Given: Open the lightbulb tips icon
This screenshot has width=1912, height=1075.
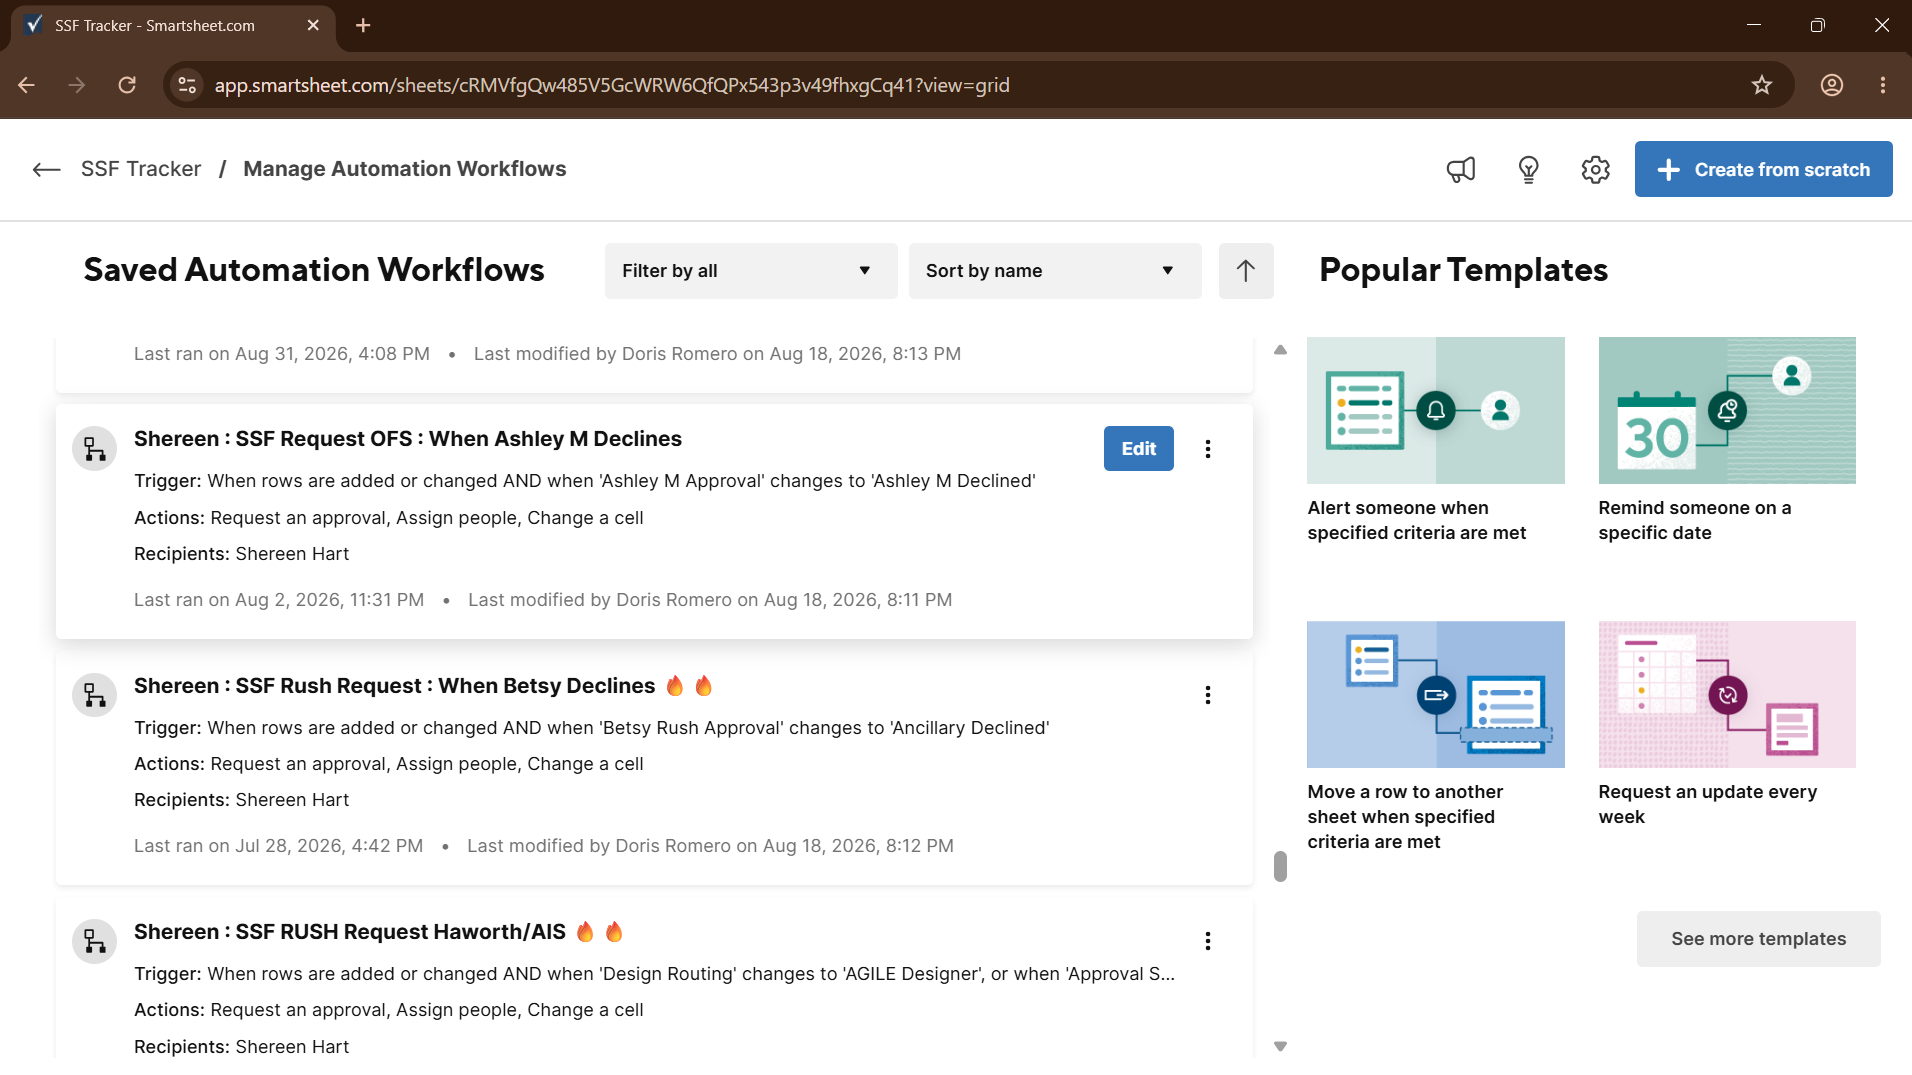Looking at the screenshot, I should coord(1528,170).
